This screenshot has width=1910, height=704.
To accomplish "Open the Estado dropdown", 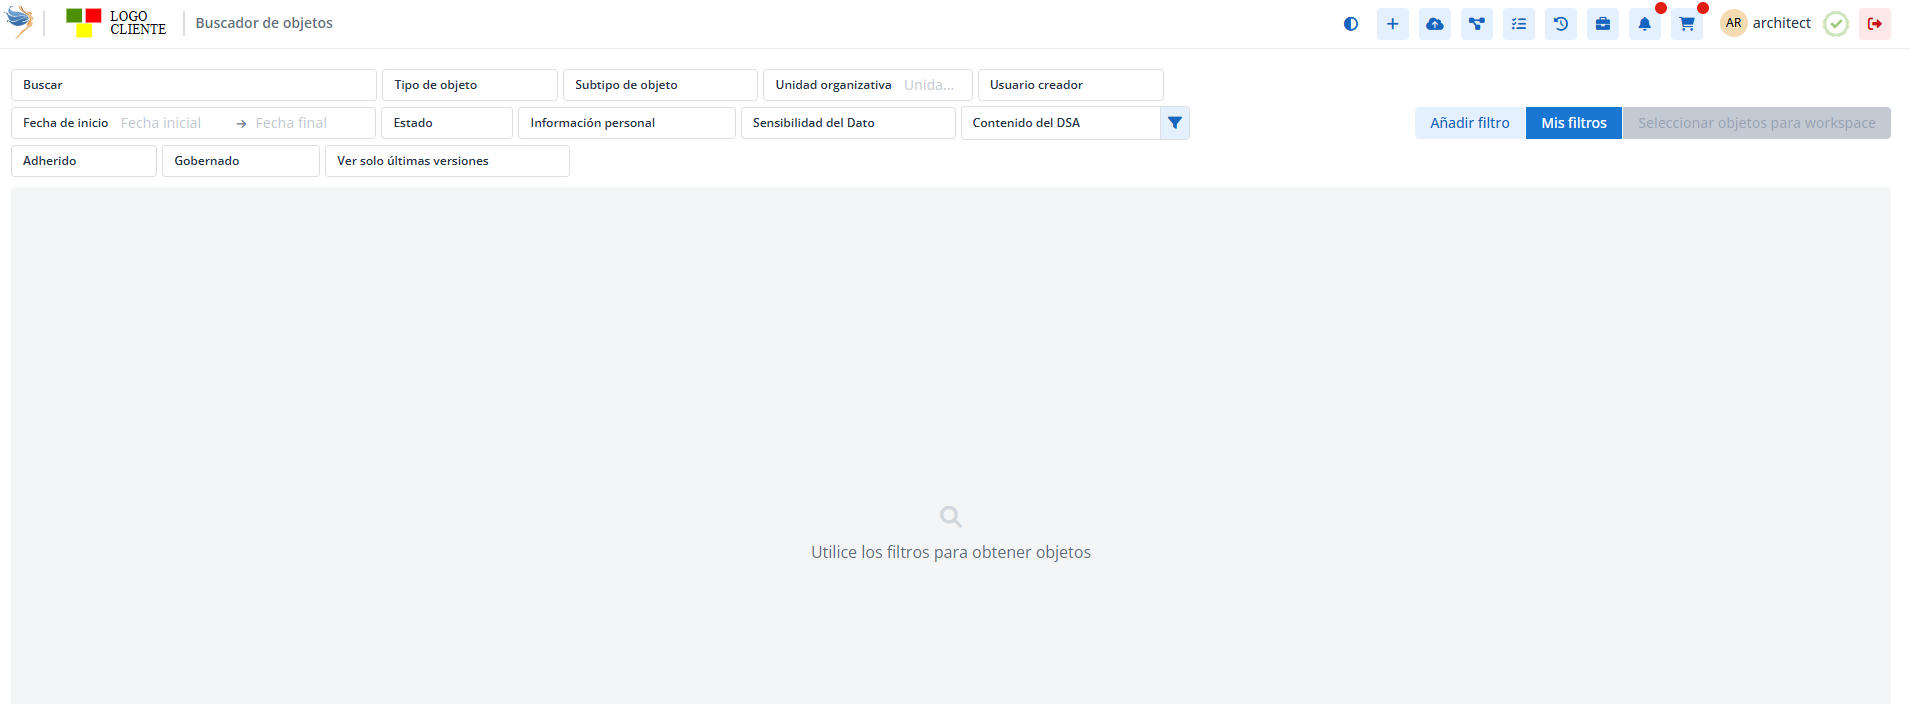I will click(446, 123).
